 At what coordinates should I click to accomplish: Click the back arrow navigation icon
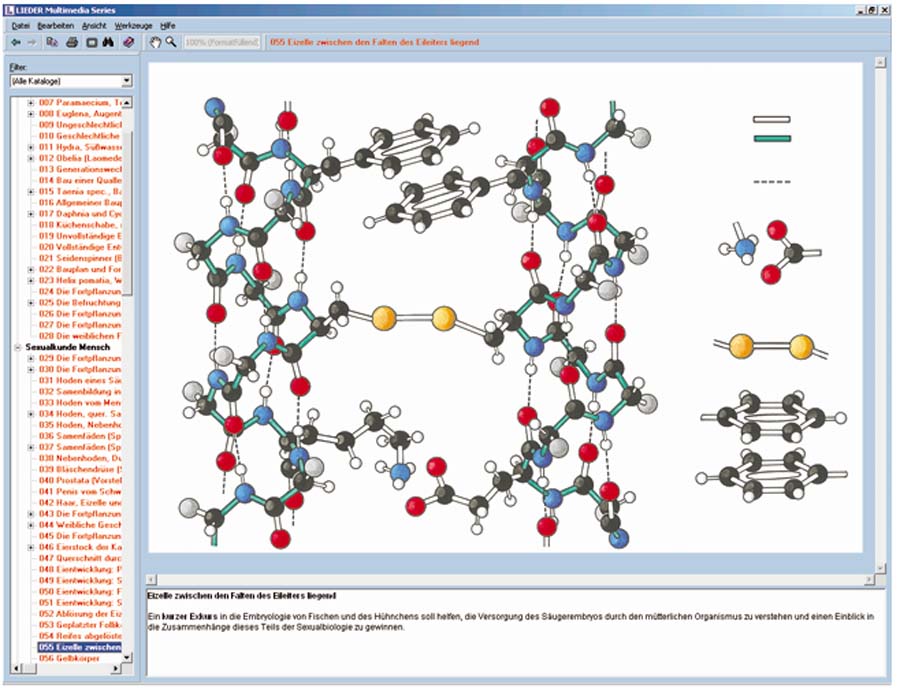coord(15,42)
